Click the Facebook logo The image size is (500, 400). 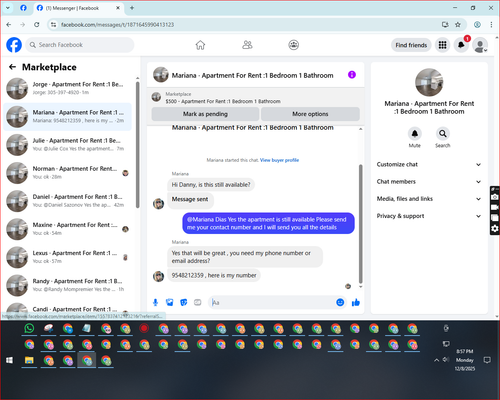point(14,45)
